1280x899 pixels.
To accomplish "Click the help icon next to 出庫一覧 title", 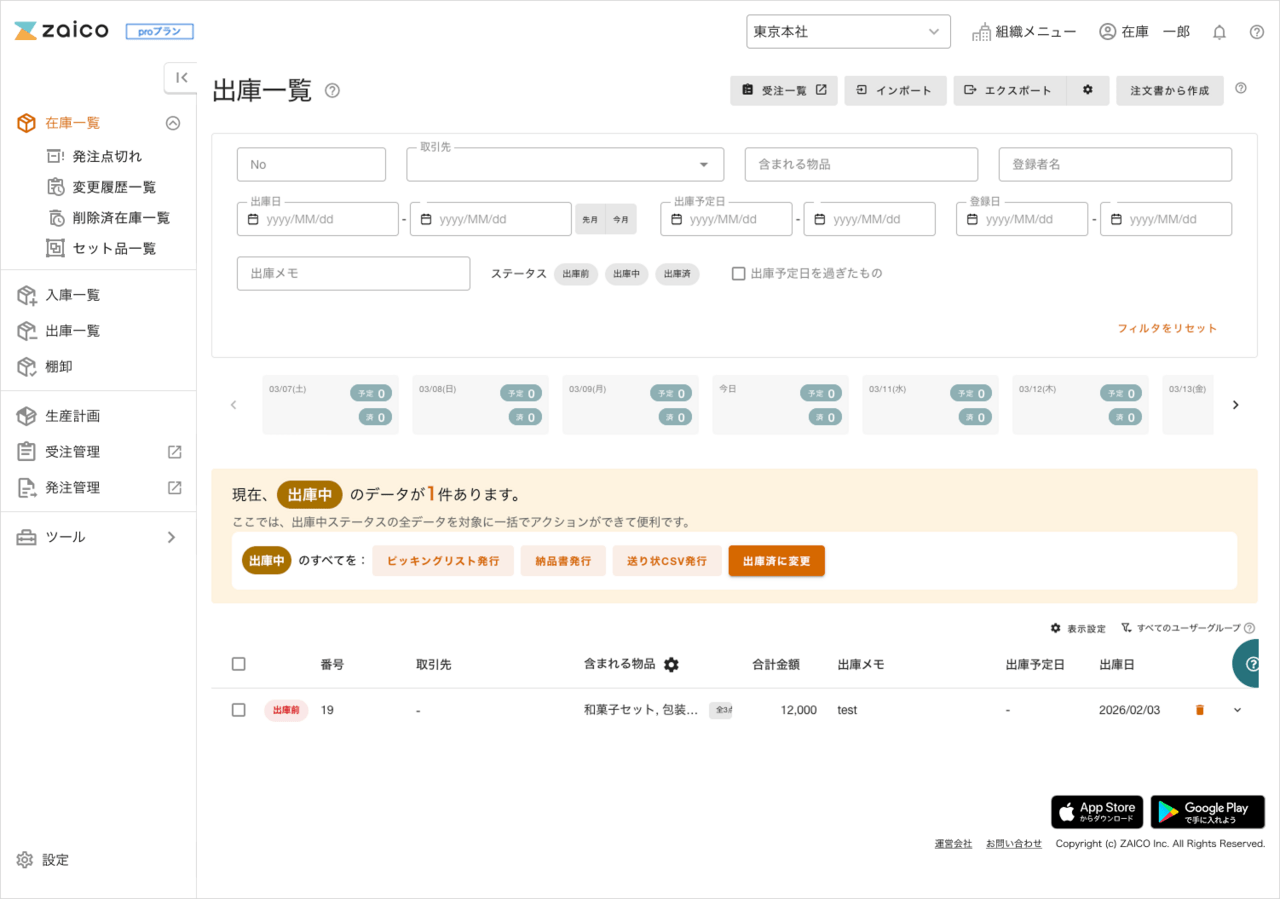I will (332, 91).
